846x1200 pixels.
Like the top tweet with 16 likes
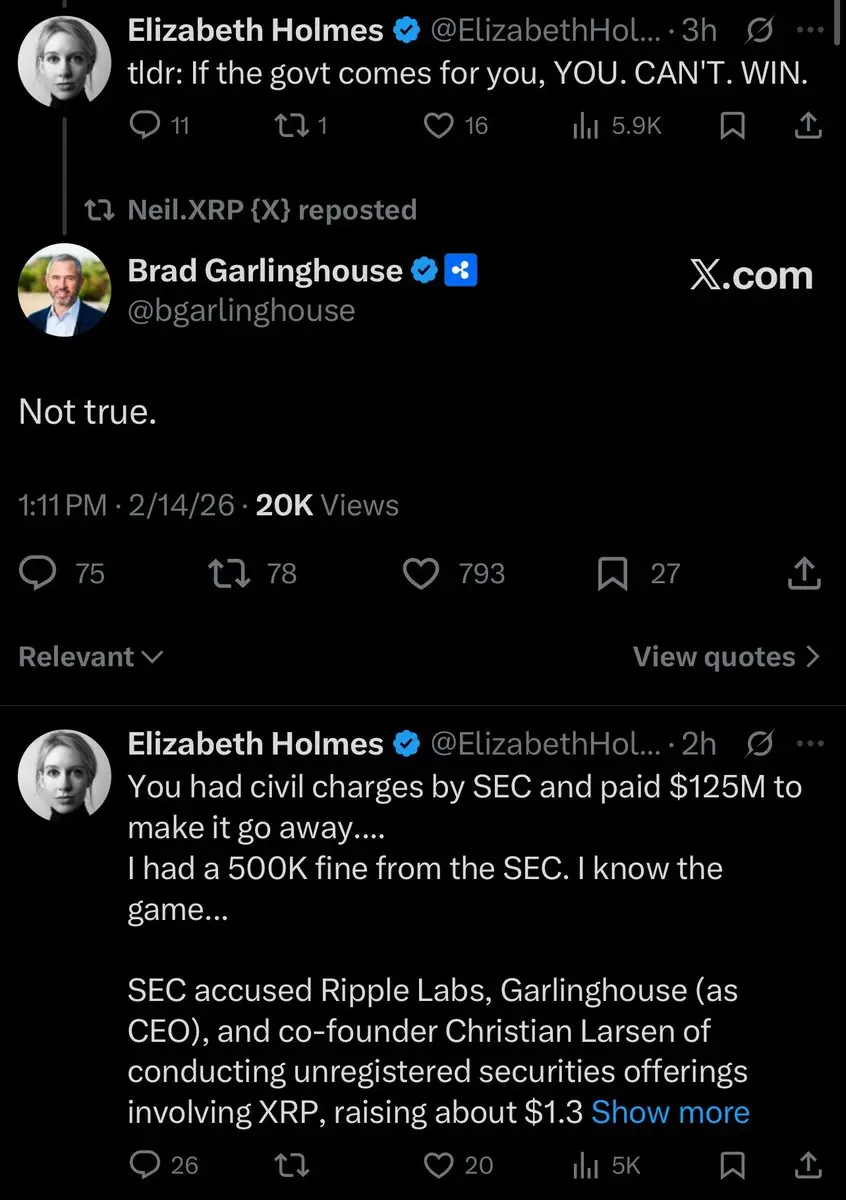click(456, 125)
